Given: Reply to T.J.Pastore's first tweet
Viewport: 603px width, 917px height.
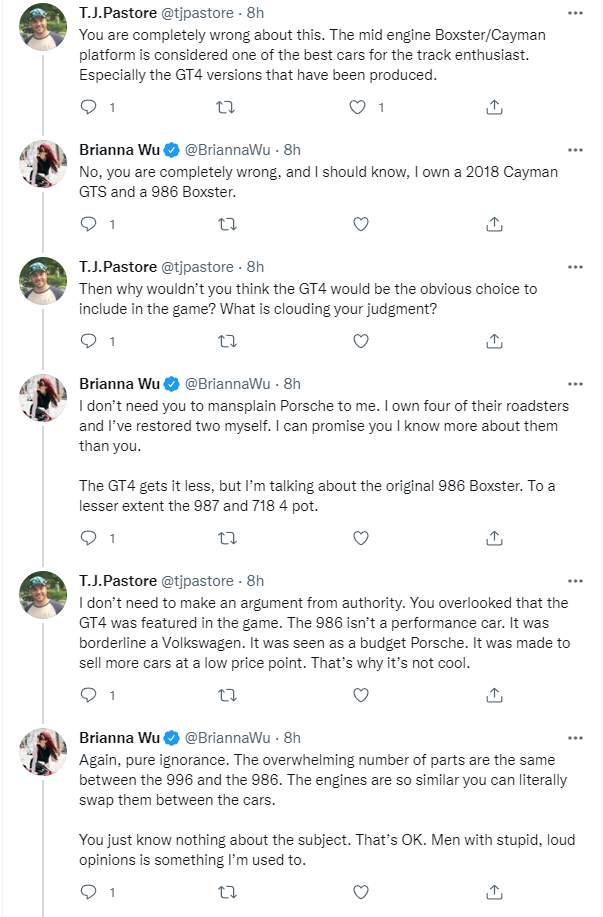Looking at the screenshot, I should coord(88,107).
